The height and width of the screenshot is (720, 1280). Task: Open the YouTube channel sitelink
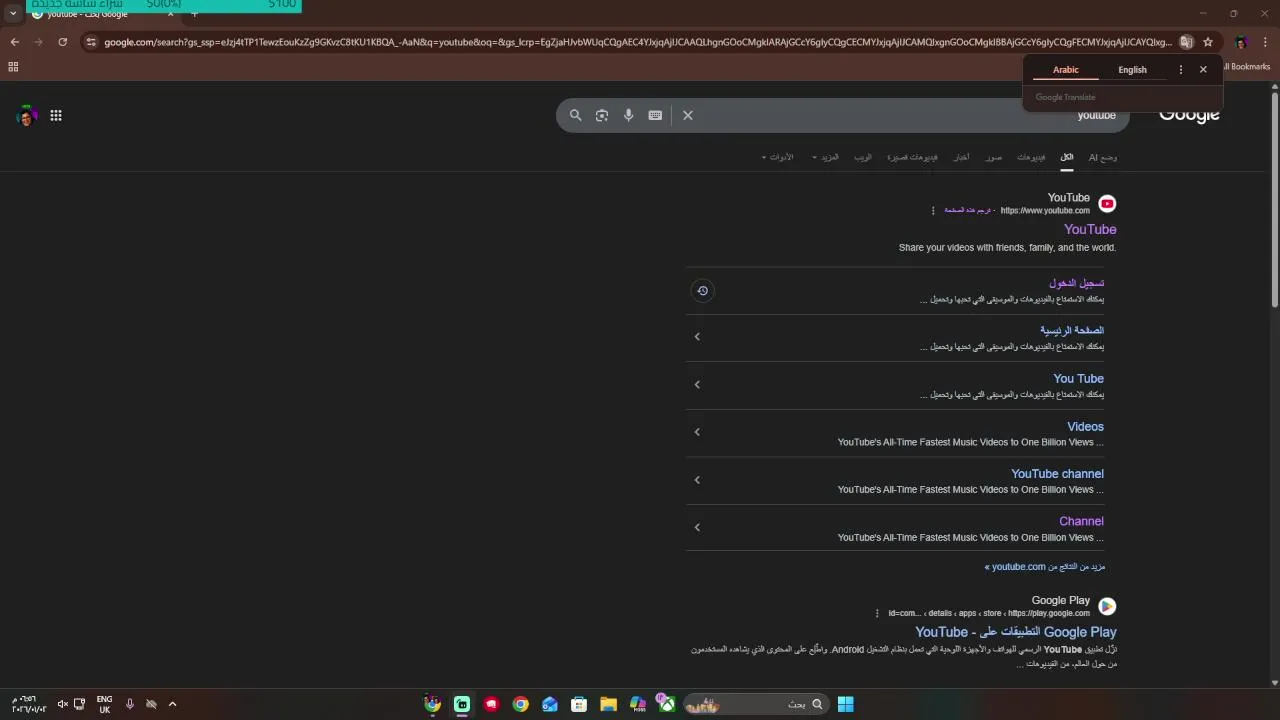pyautogui.click(x=1057, y=474)
